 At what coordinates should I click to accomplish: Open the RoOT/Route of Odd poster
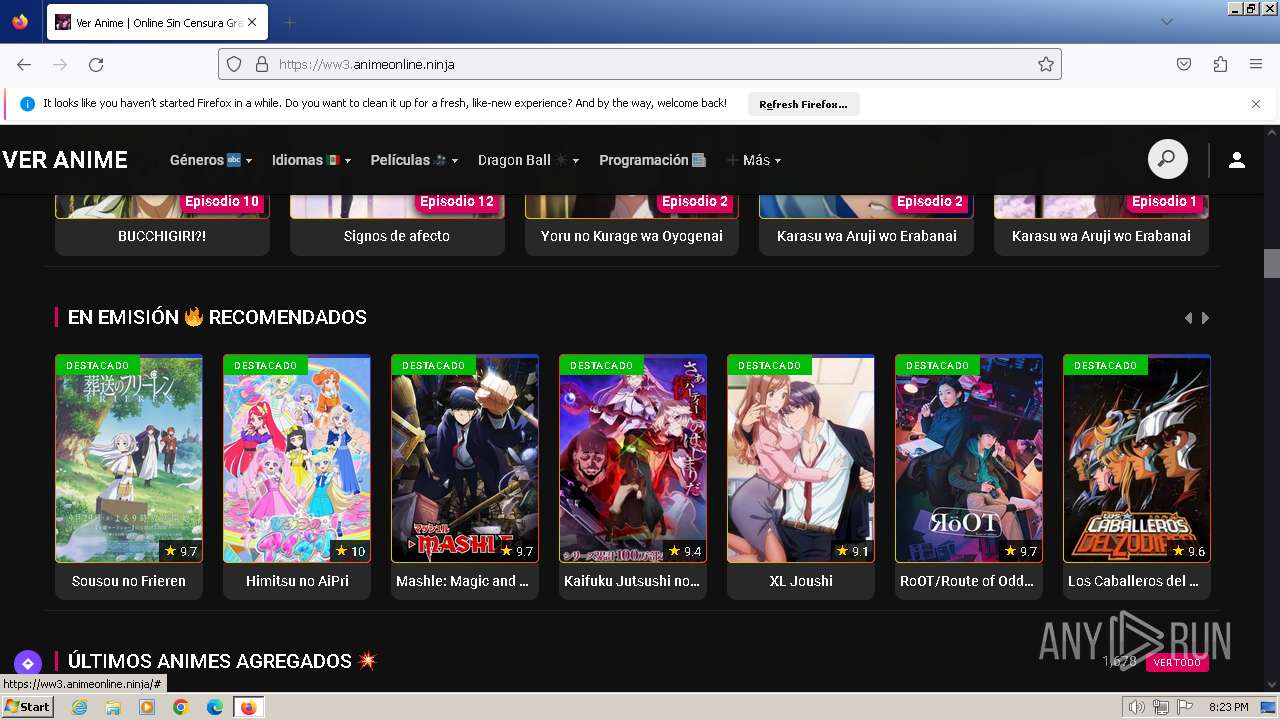(x=969, y=458)
